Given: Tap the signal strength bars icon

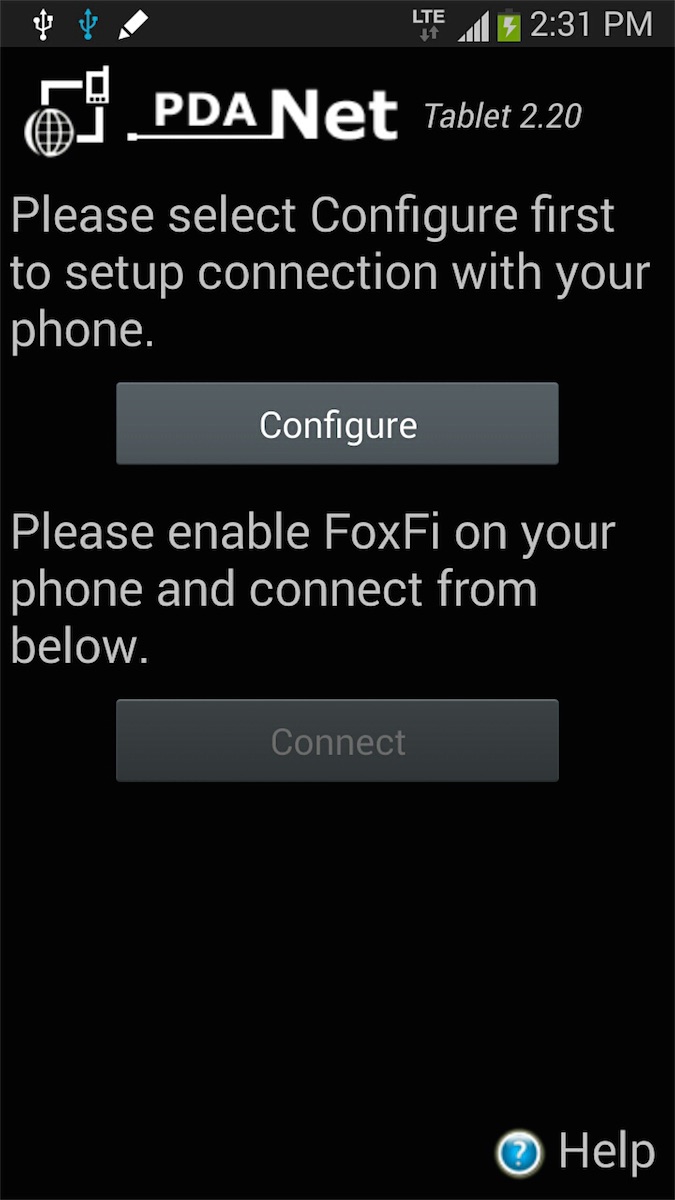Looking at the screenshot, I should (474, 25).
